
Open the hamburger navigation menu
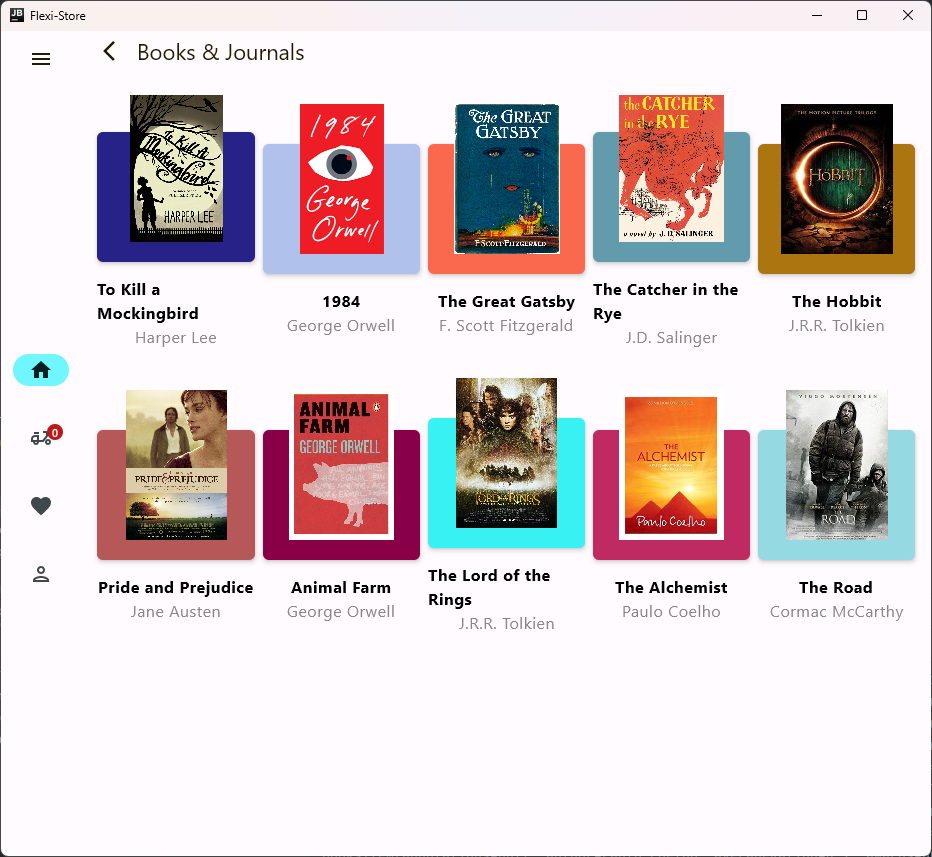tap(41, 59)
